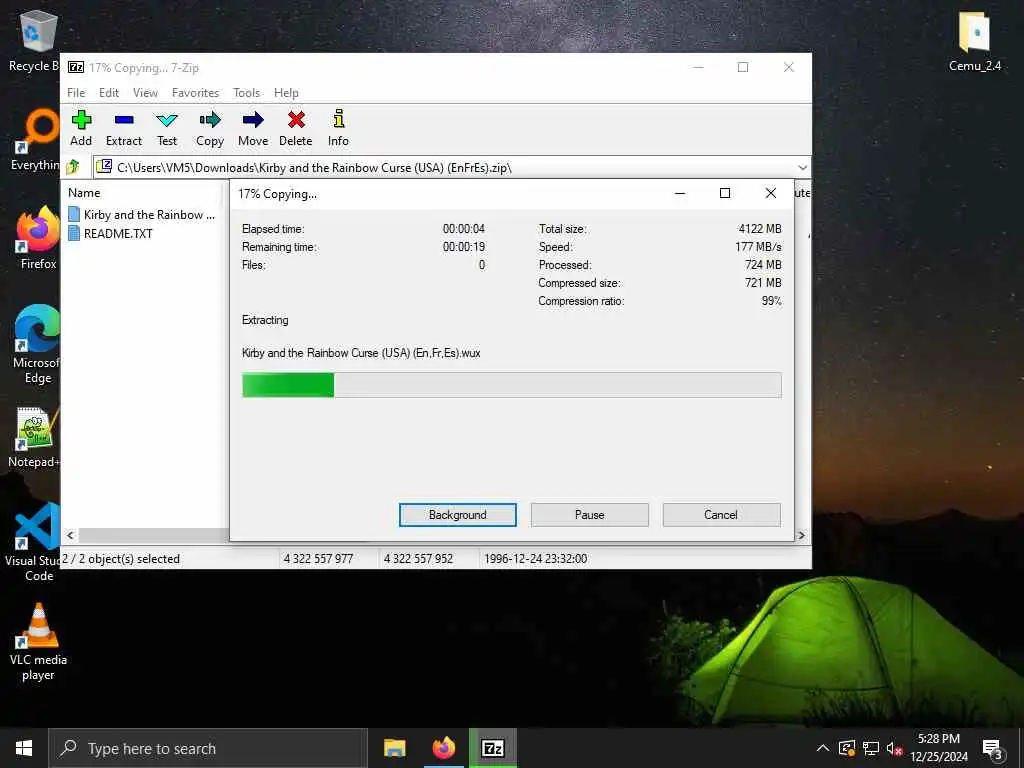Select the Firefox desktop shortcut
The image size is (1024, 768).
tap(38, 230)
